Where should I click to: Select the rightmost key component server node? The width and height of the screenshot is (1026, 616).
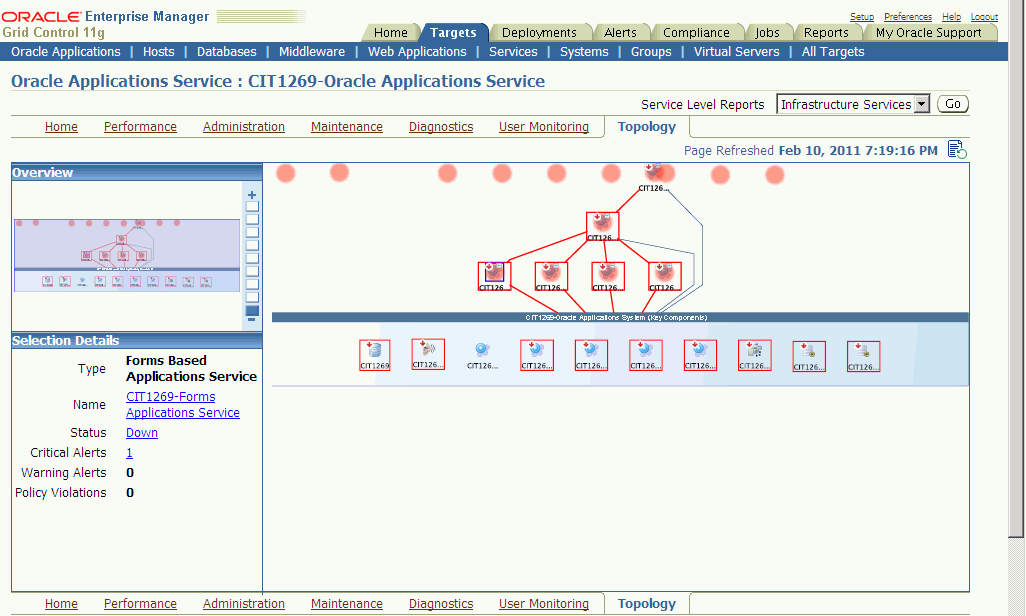point(863,356)
